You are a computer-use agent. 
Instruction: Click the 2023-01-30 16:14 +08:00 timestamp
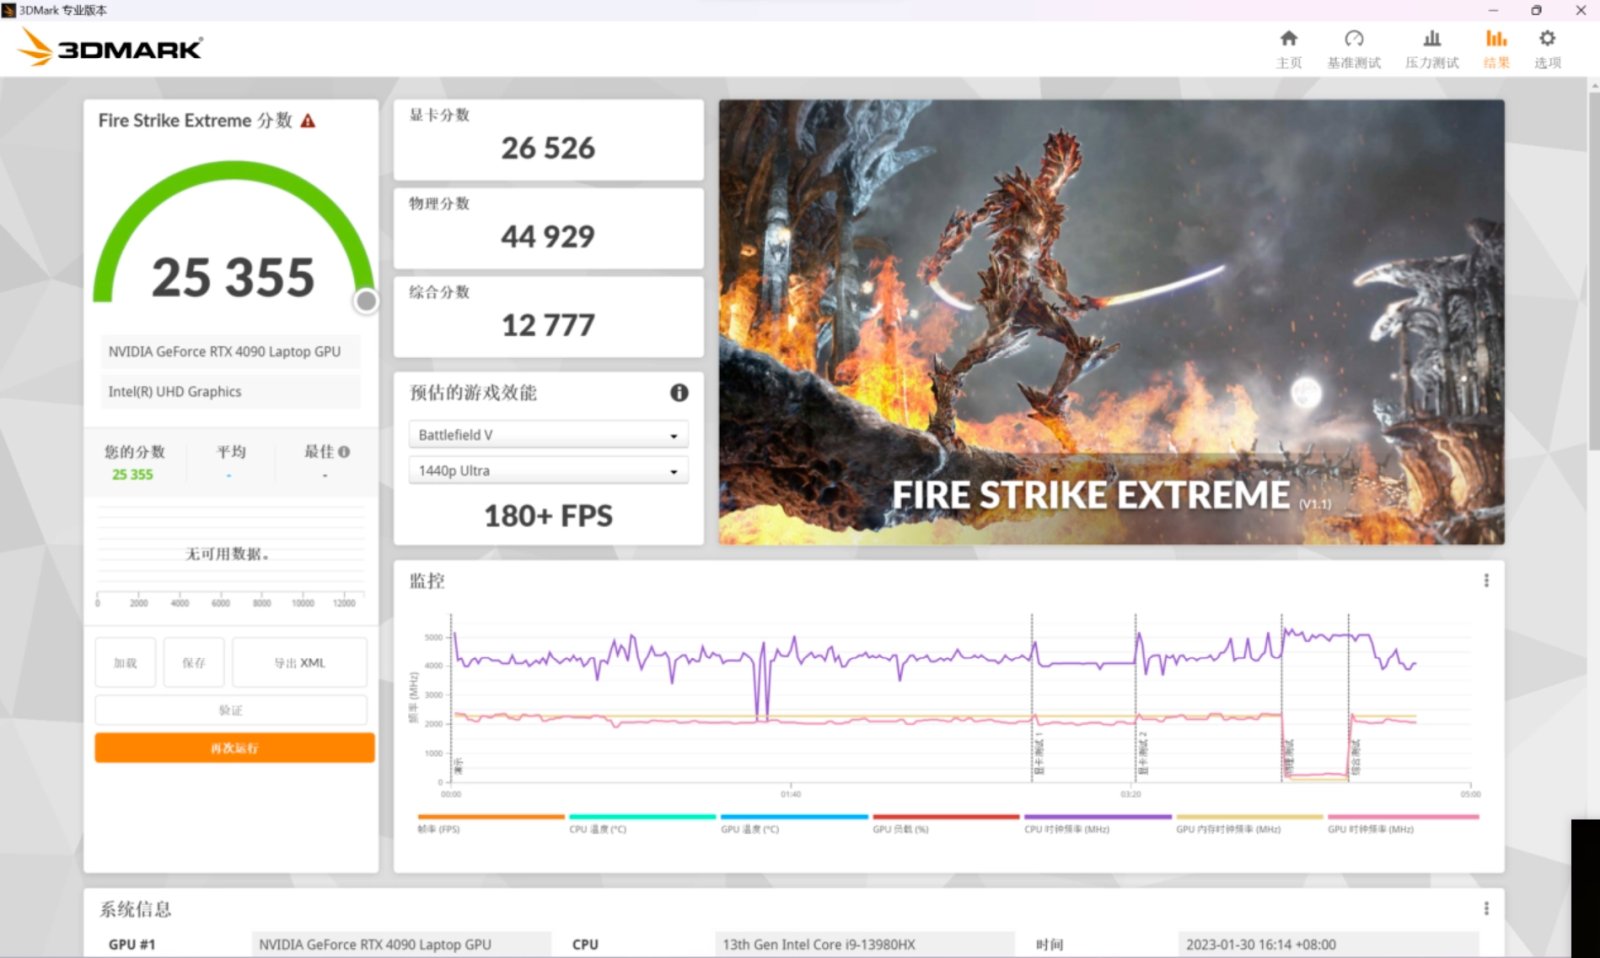(x=1328, y=944)
